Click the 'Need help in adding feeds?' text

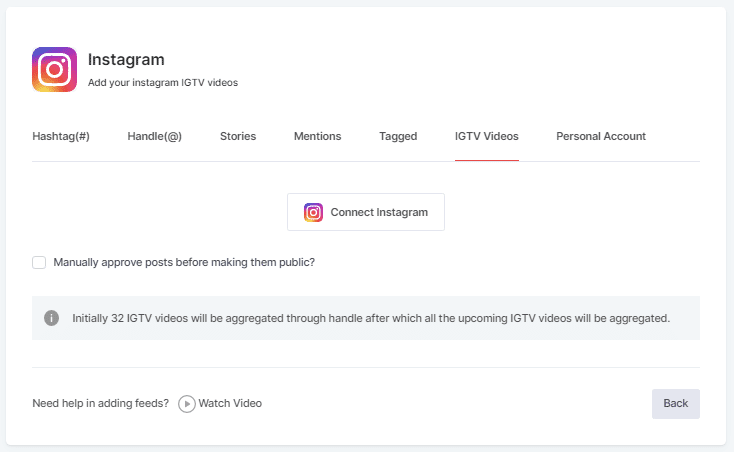pyautogui.click(x=100, y=404)
